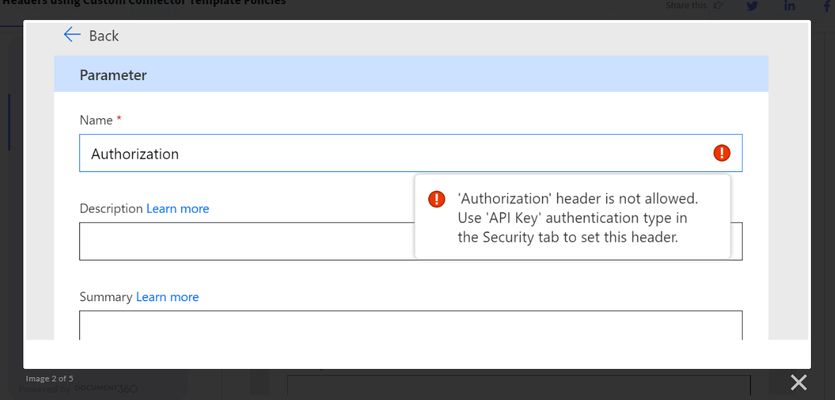Click the thumbs-up icon beside Share this
The height and width of the screenshot is (400, 835).
coord(718,5)
